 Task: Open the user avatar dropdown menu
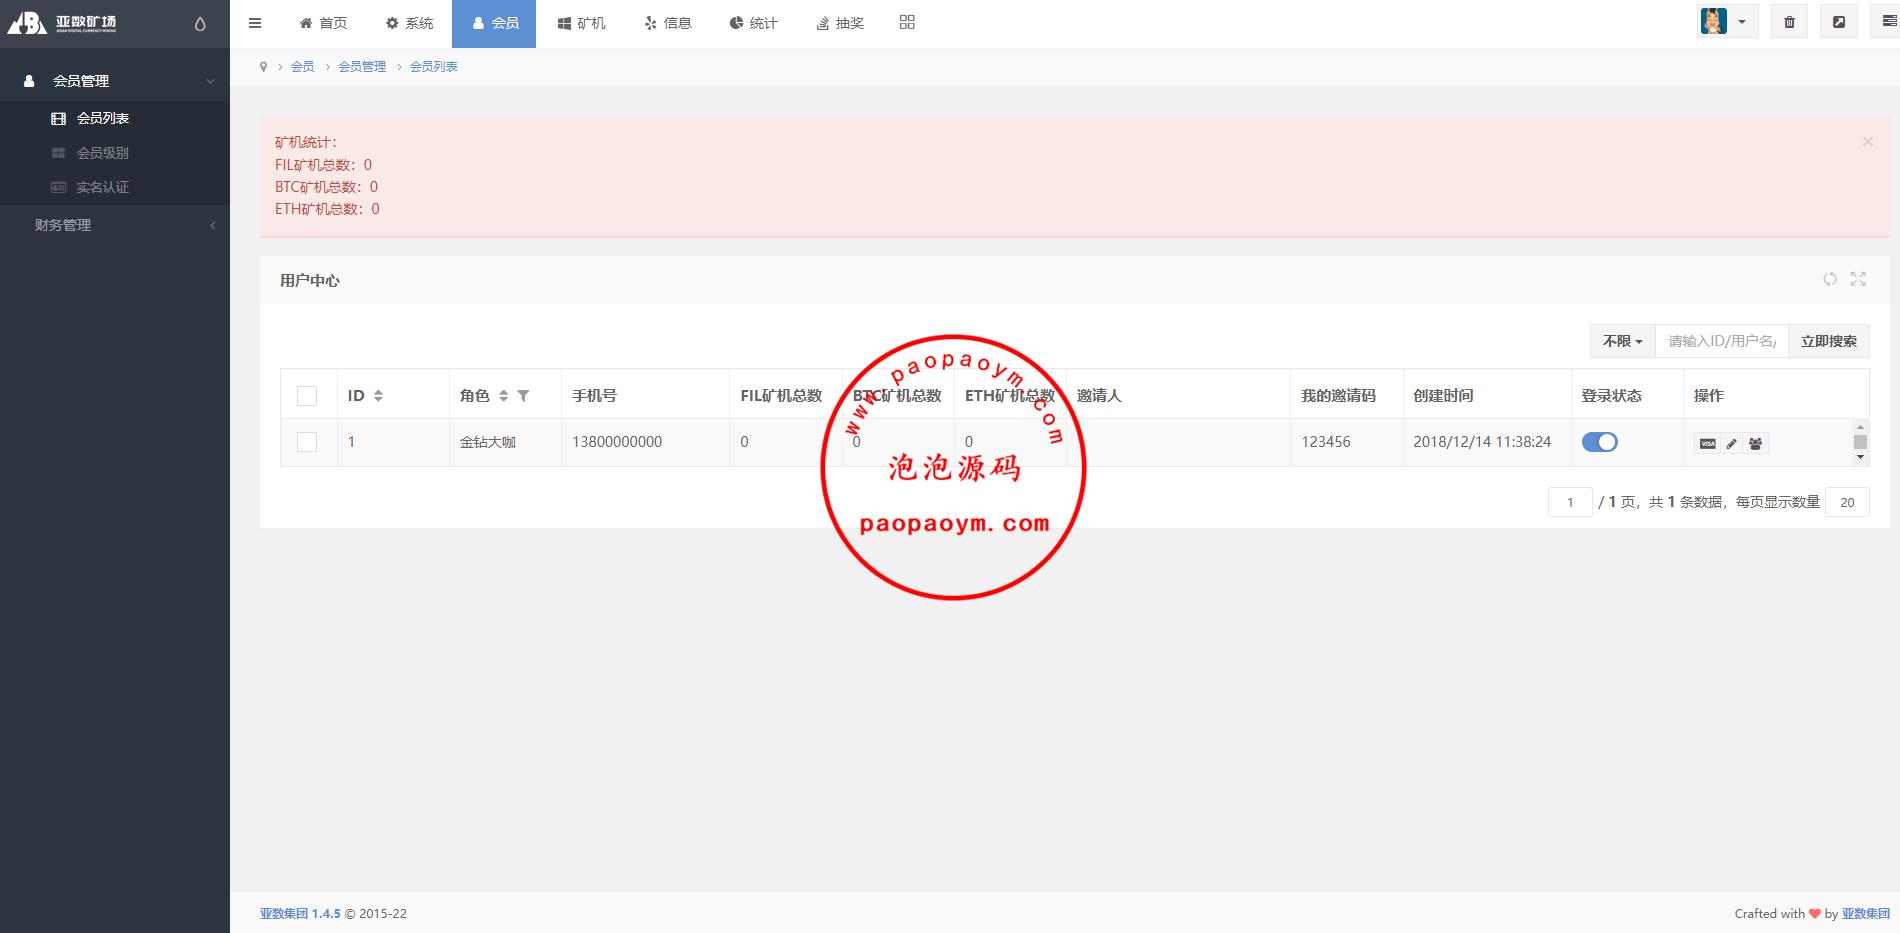1727,22
